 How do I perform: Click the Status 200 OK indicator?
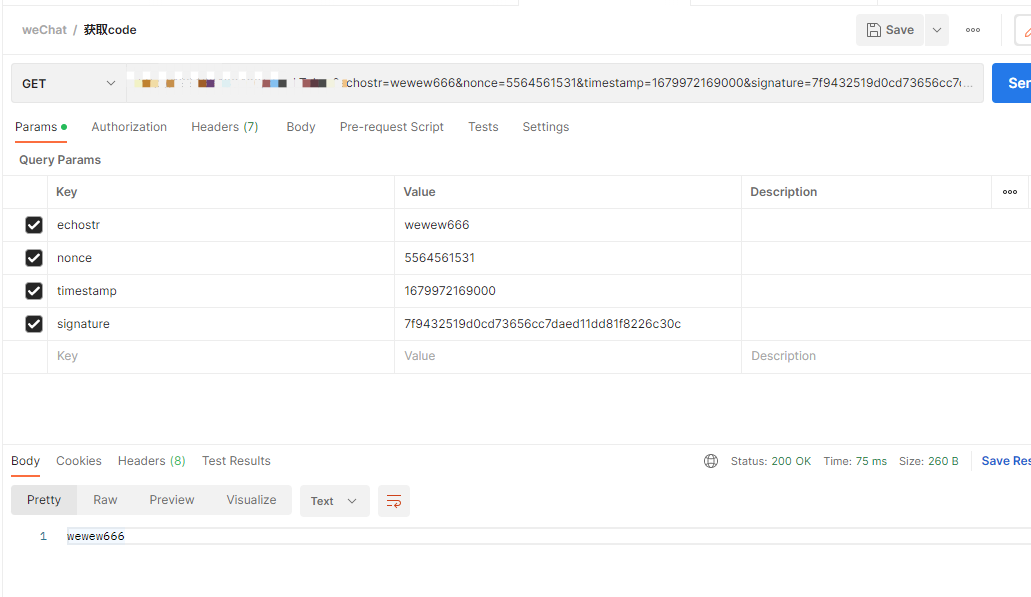(x=771, y=462)
